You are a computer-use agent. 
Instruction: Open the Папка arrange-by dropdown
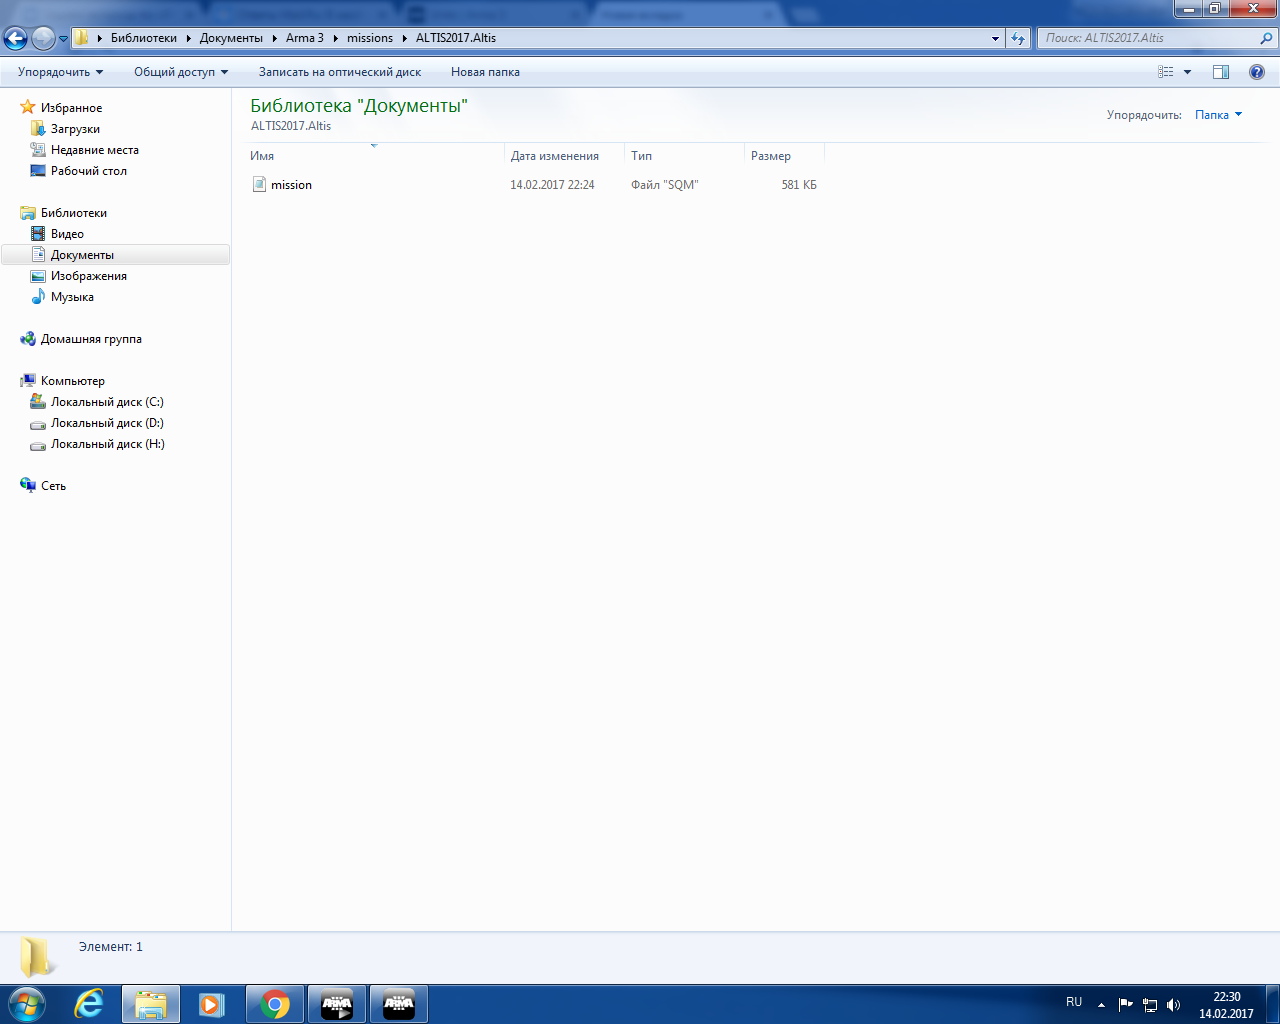1218,115
